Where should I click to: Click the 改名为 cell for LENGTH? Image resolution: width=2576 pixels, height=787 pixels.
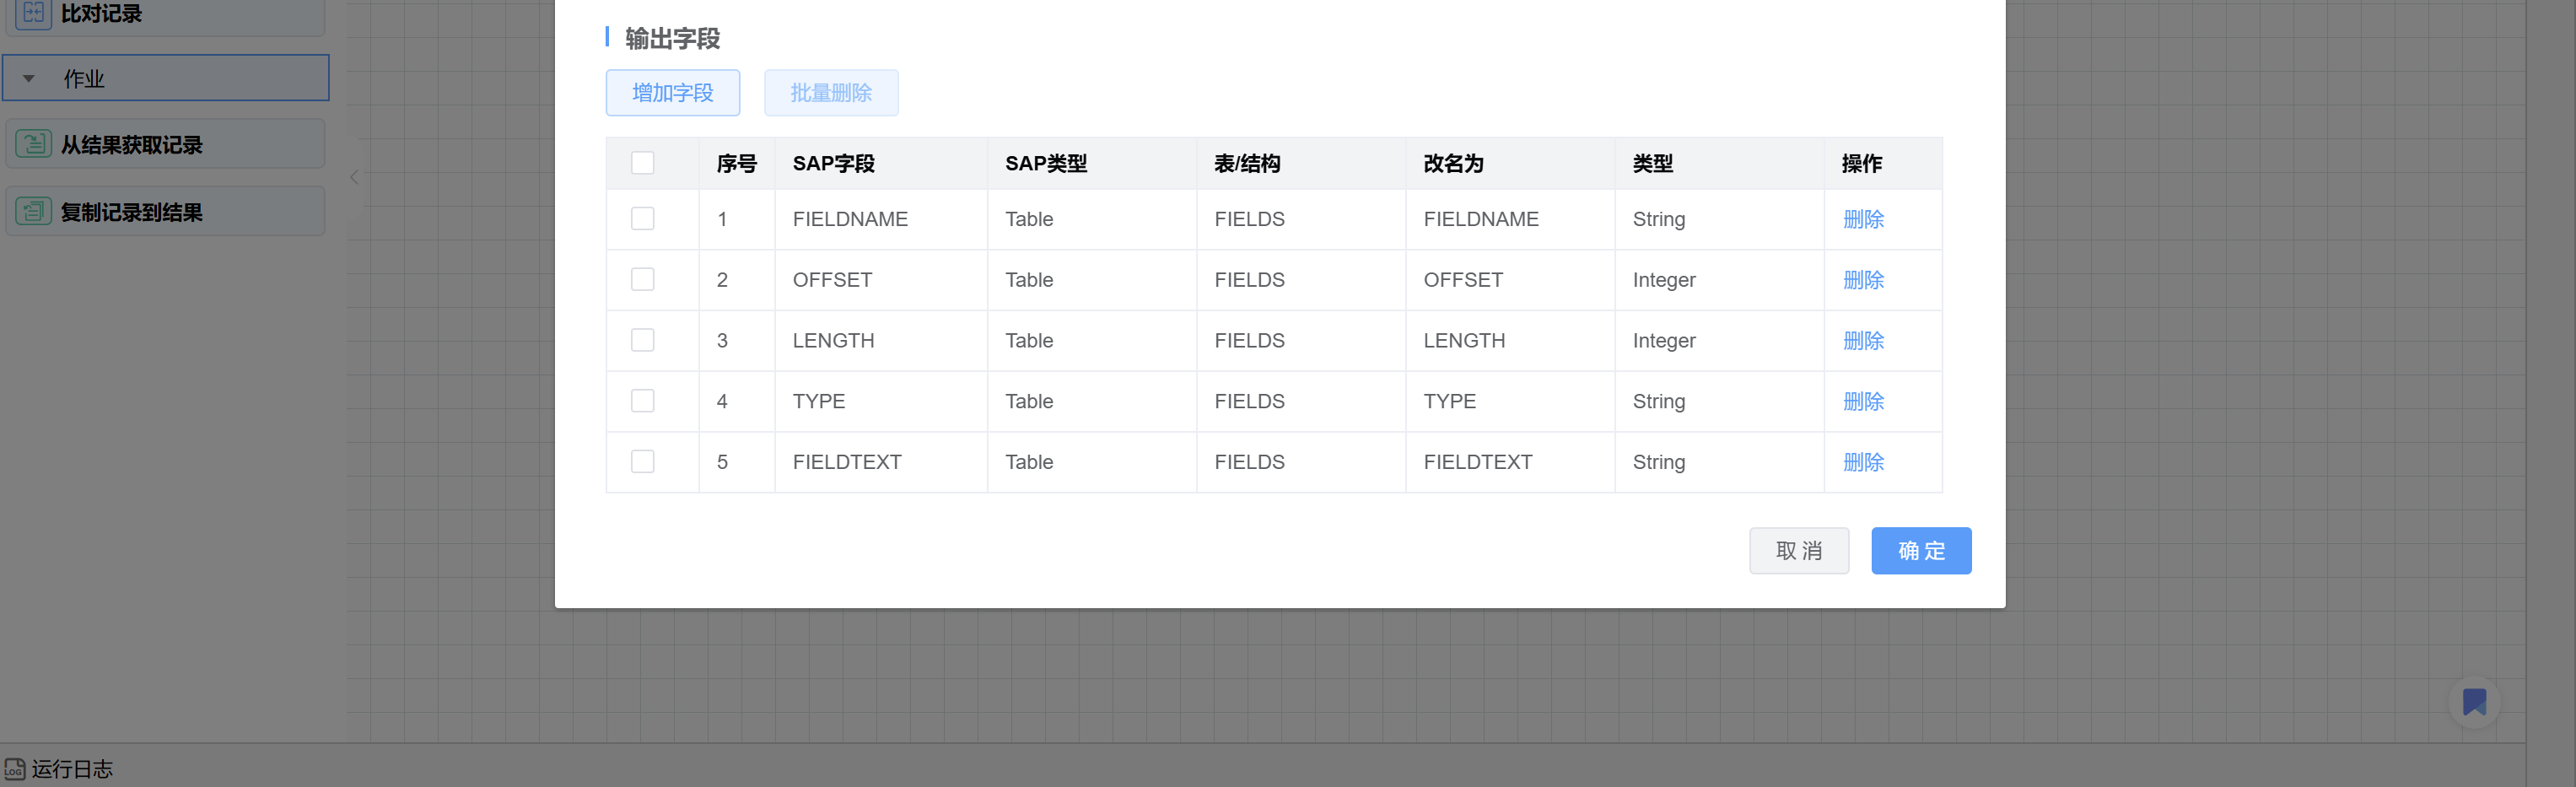tap(1464, 340)
